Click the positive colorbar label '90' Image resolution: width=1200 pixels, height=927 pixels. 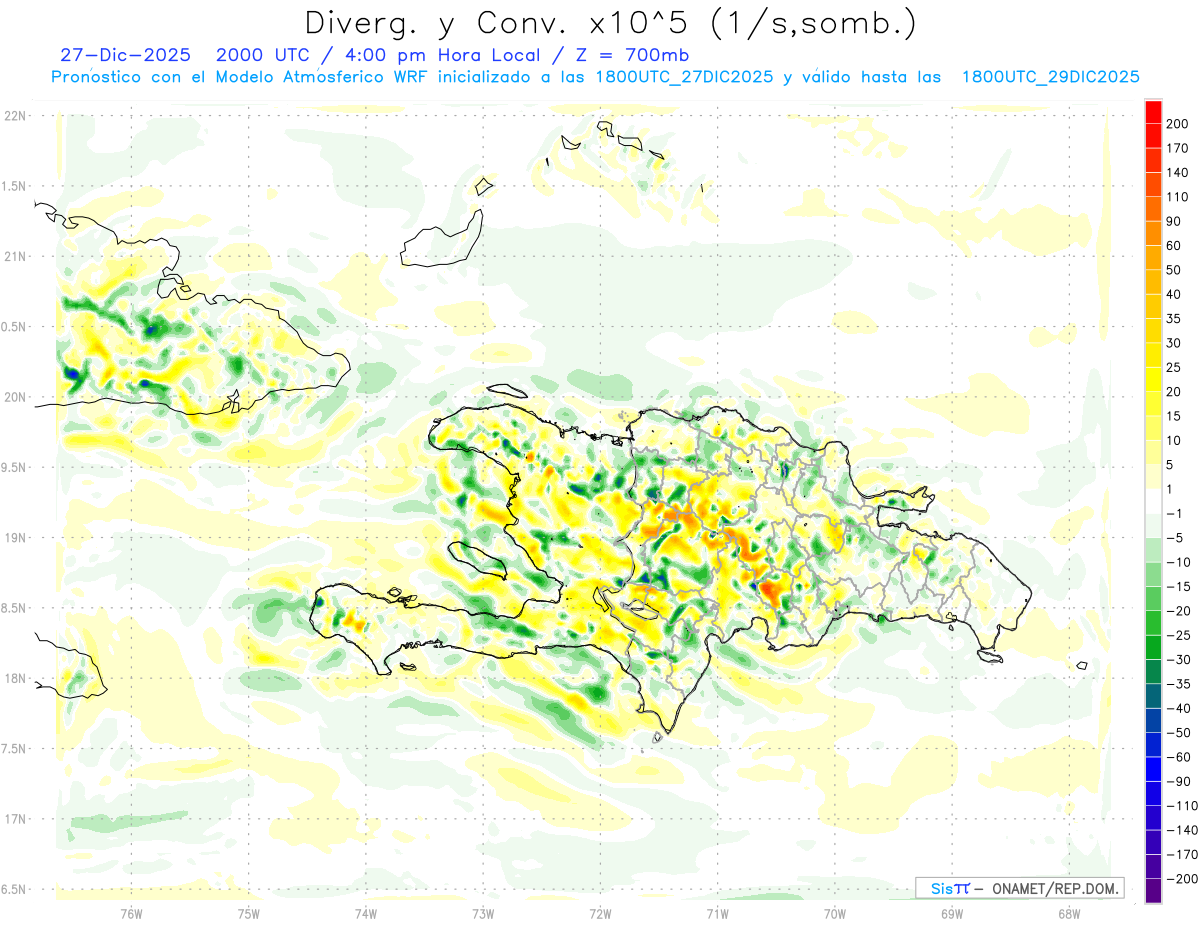pos(1175,221)
